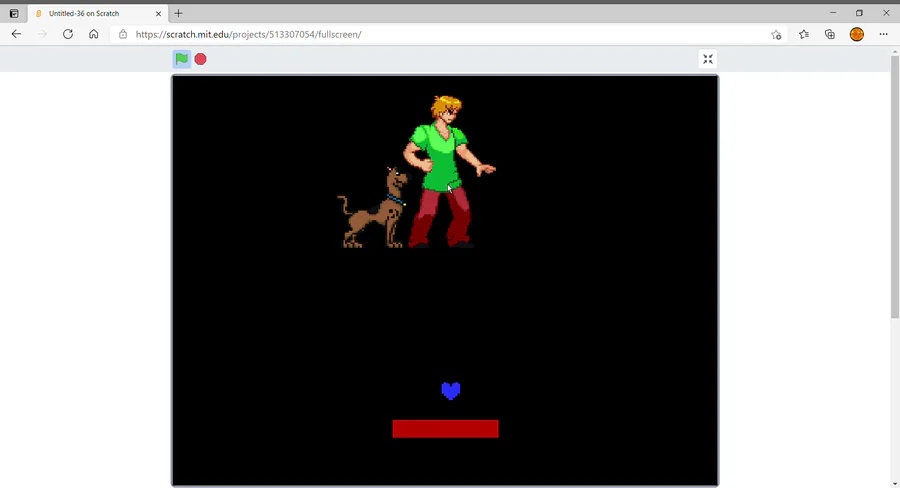Click the page vertical scrollbar thumb
This screenshot has width=900, height=488.
coord(895,187)
